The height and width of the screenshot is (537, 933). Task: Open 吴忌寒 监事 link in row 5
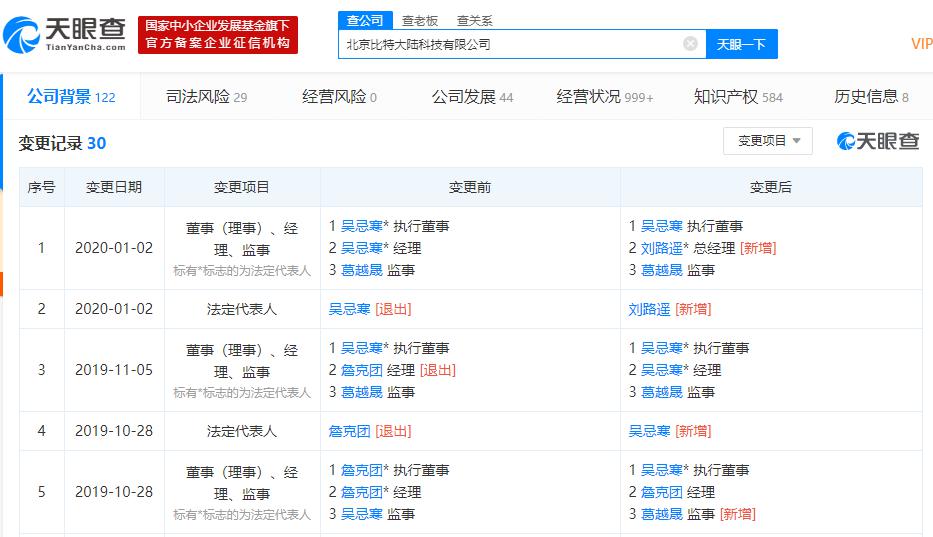(x=362, y=514)
